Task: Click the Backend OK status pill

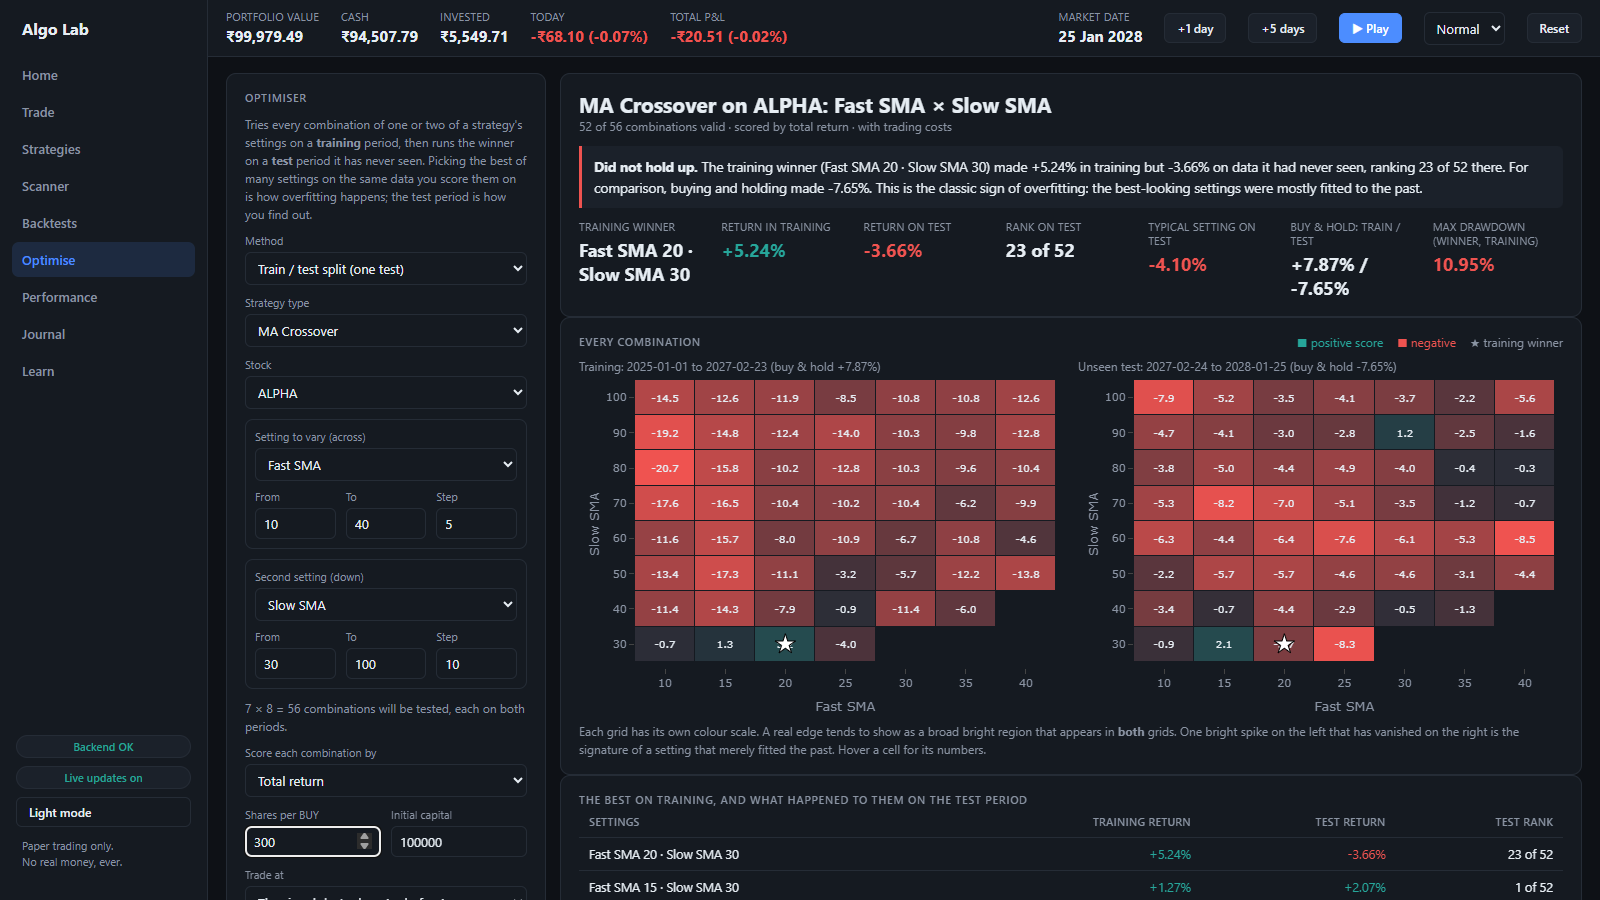Action: tap(103, 747)
